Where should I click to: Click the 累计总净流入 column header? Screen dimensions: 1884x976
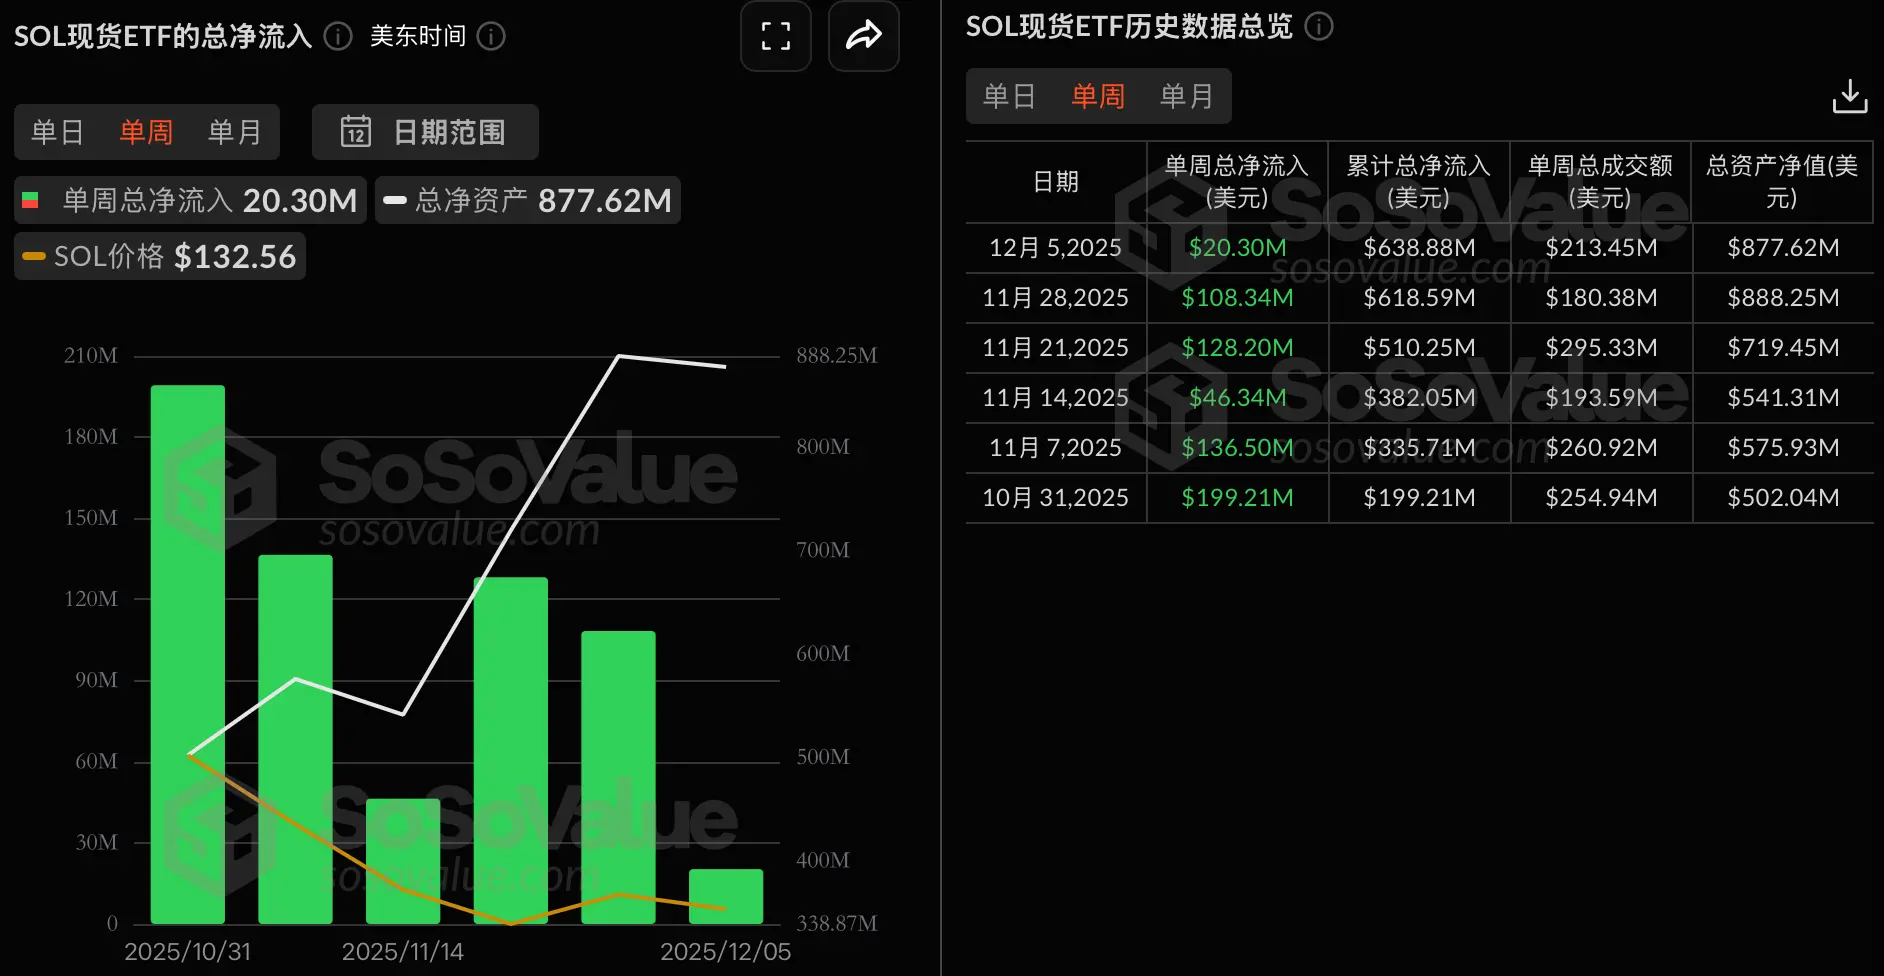1417,181
